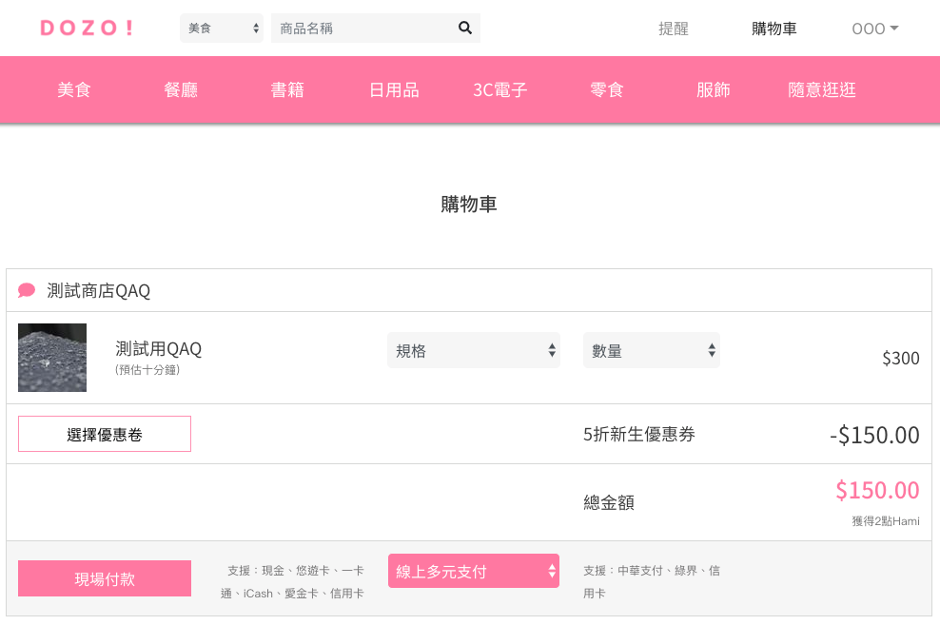The height and width of the screenshot is (625, 941).
Task: Expand the 規格 specification dropdown
Action: click(474, 351)
